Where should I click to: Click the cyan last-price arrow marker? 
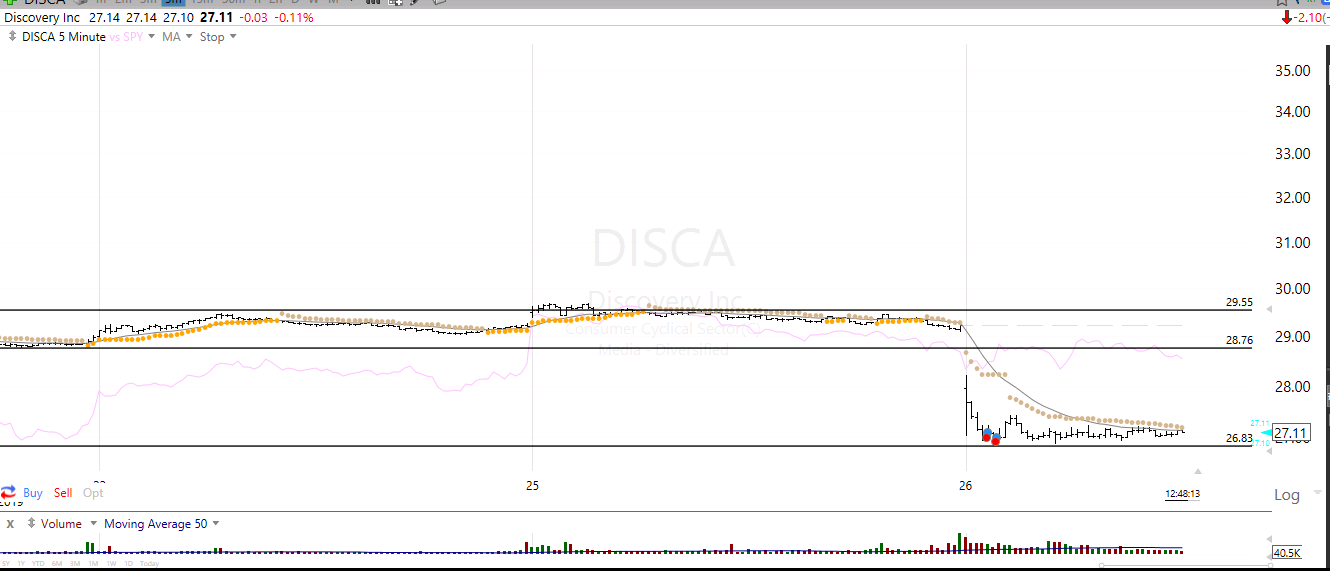click(1266, 432)
